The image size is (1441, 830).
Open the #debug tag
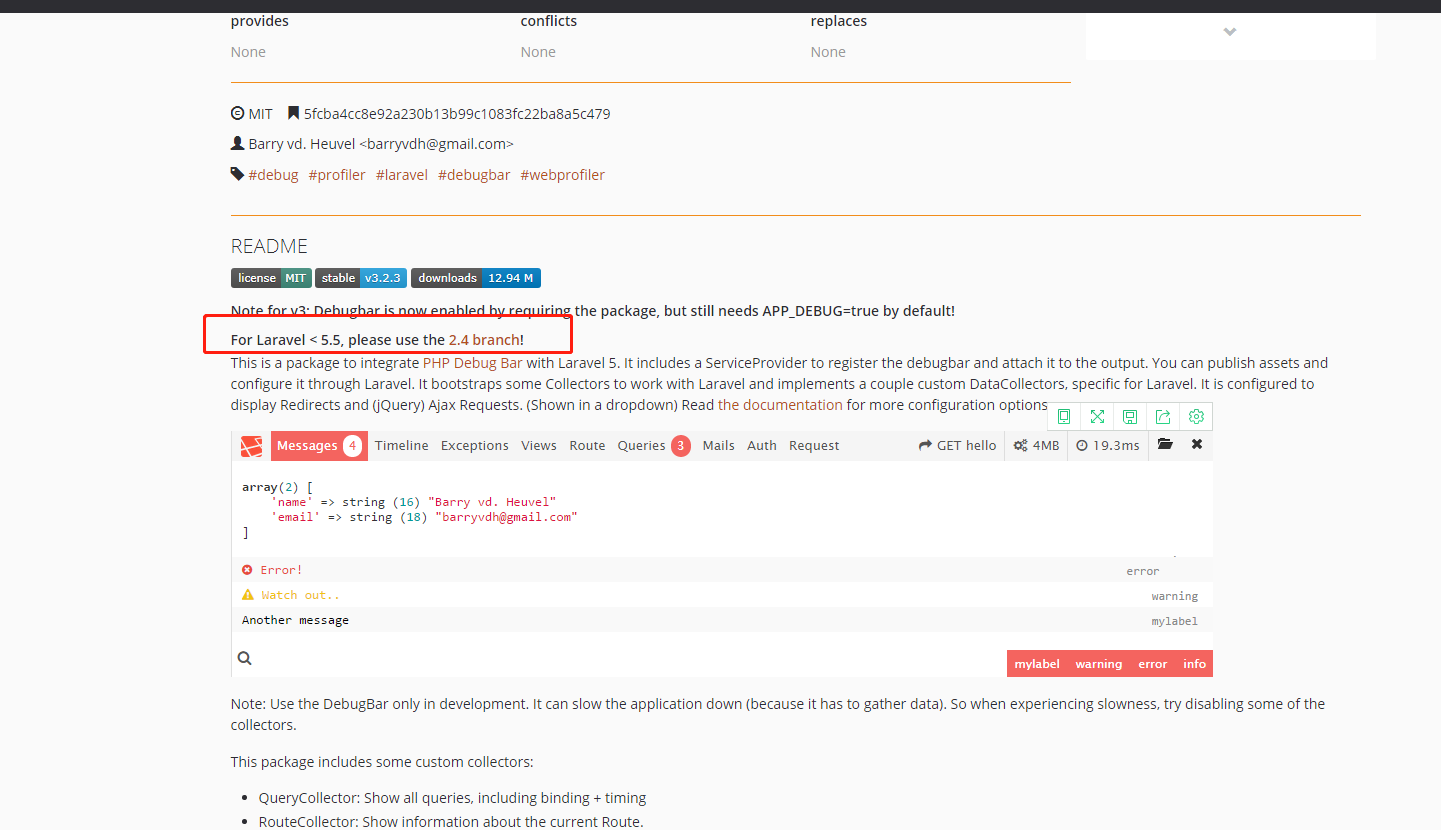[x=273, y=175]
